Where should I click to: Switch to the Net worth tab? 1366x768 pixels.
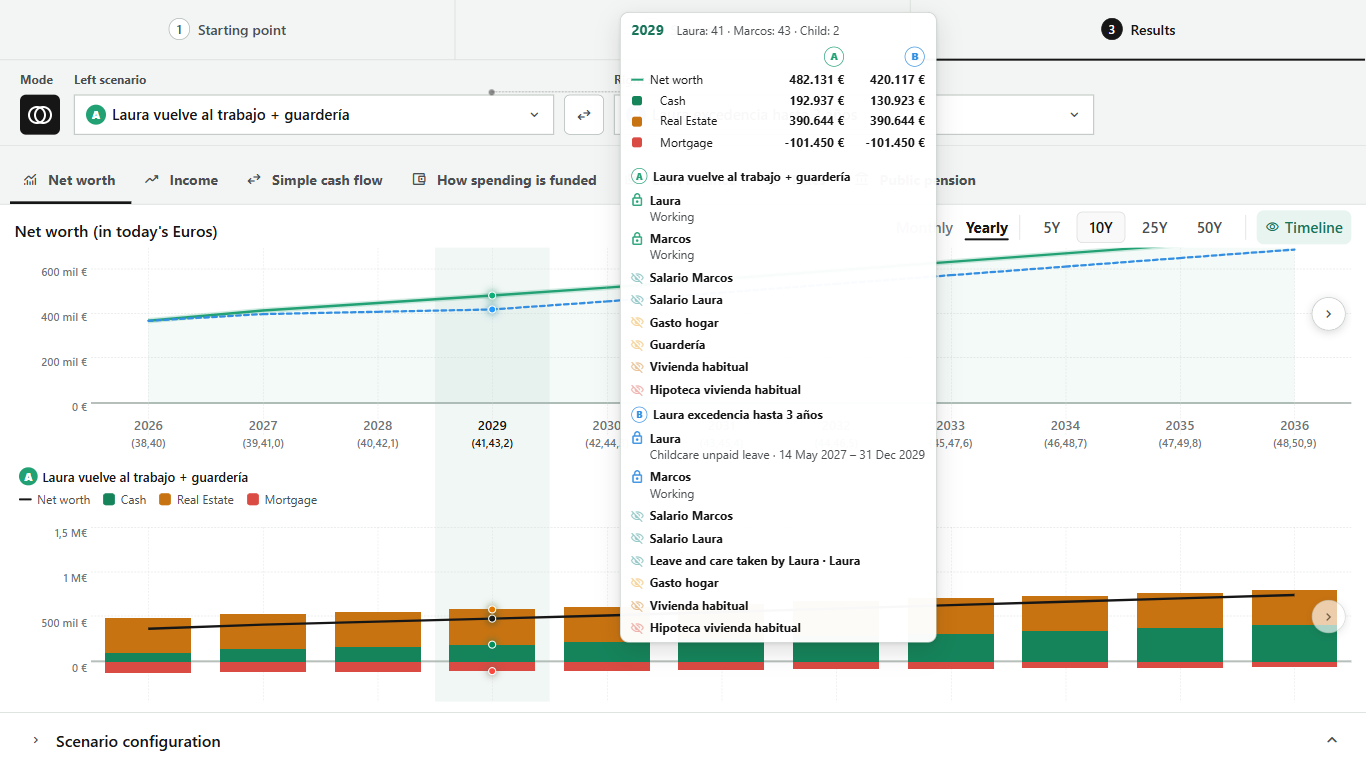tap(69, 181)
